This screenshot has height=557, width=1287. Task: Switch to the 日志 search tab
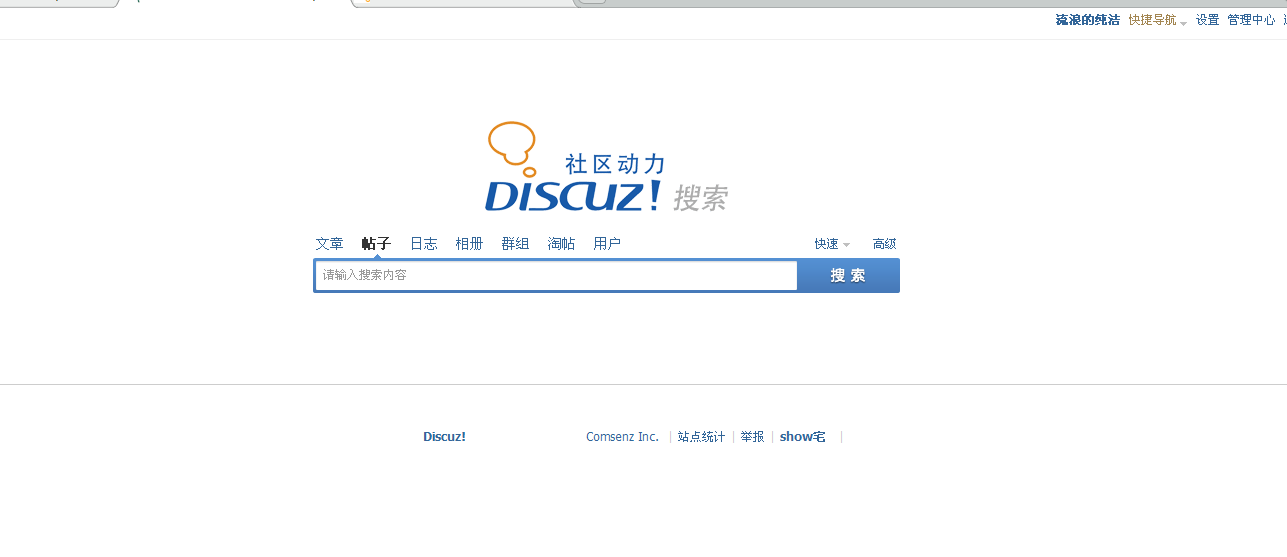[x=423, y=244]
